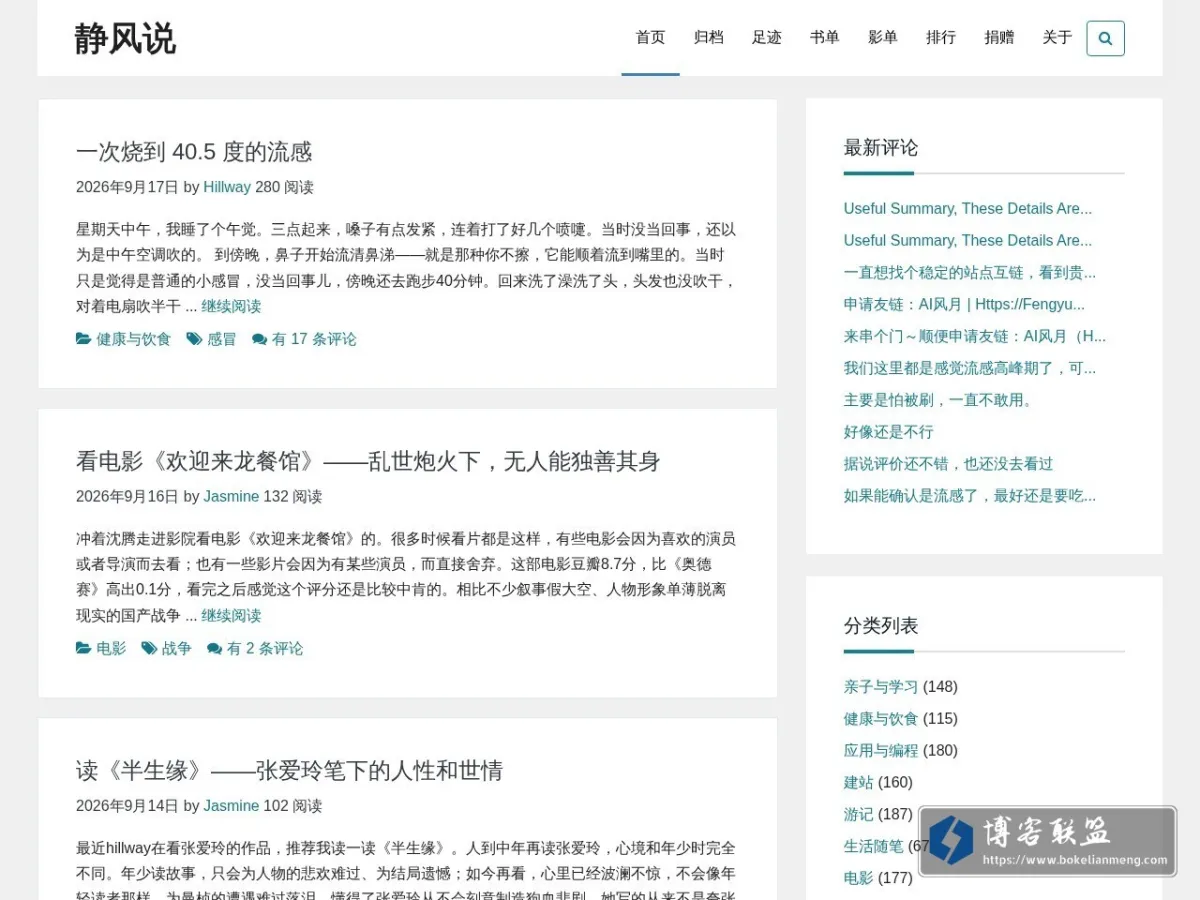Open 有 17 条评论 comments link
1200x900 pixels.
314,339
